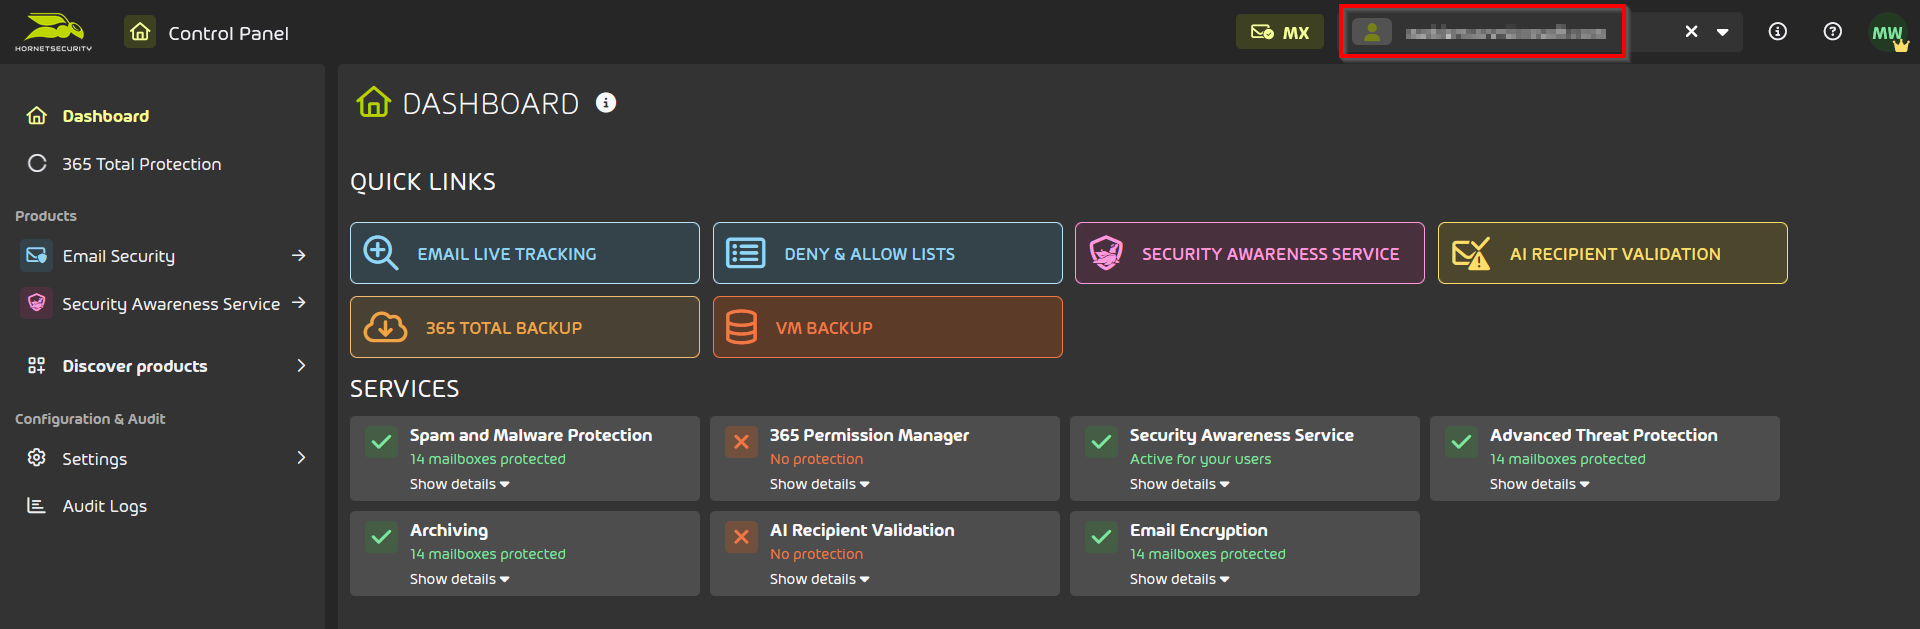1920x629 pixels.
Task: Show details for Spam and Malware Protection
Action: pos(459,484)
